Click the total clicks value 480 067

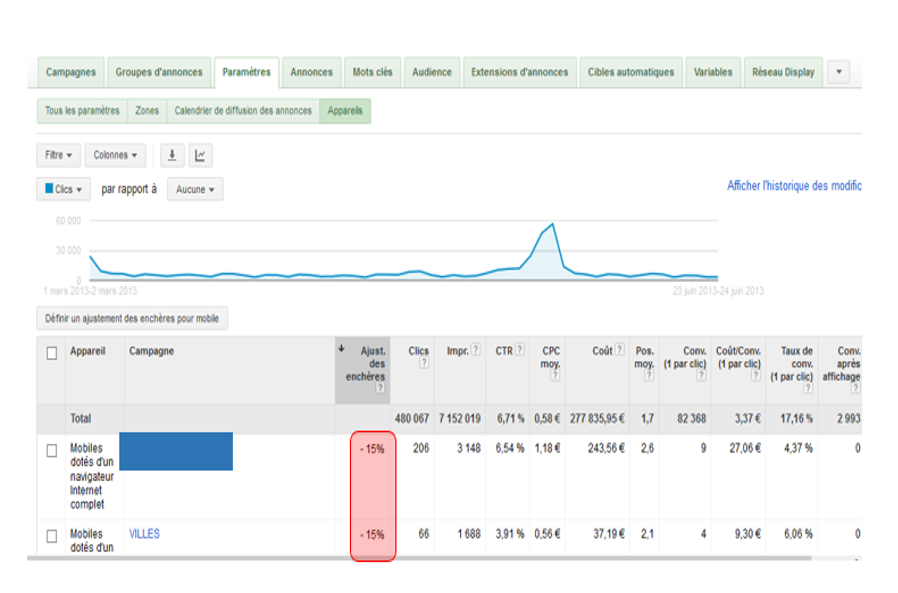pyautogui.click(x=412, y=419)
